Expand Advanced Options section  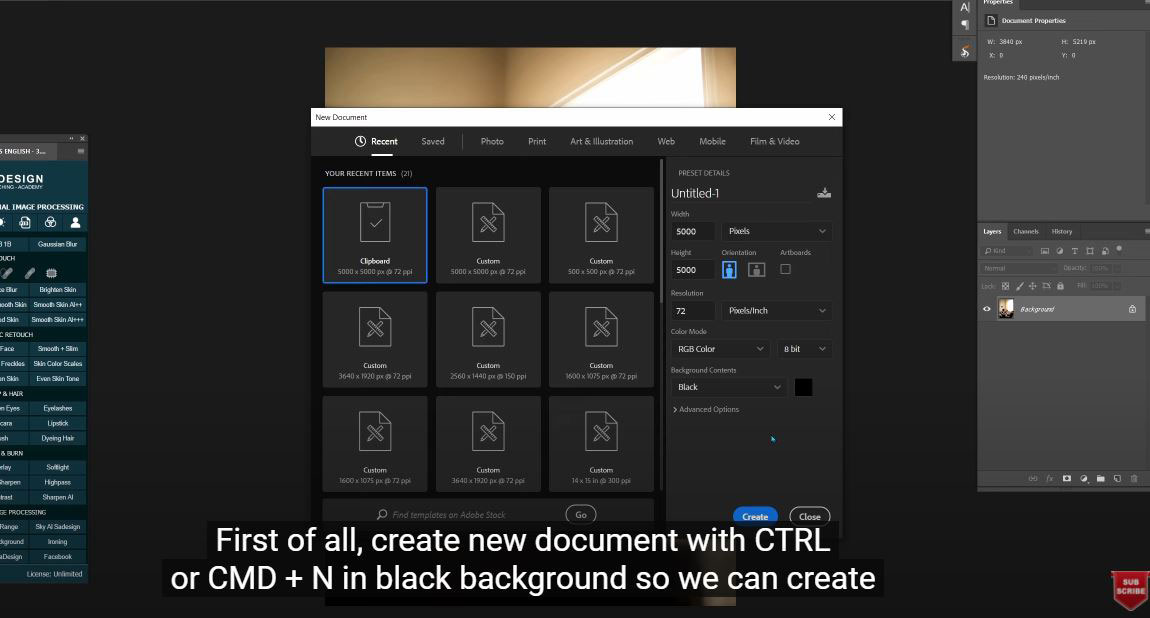tap(706, 409)
